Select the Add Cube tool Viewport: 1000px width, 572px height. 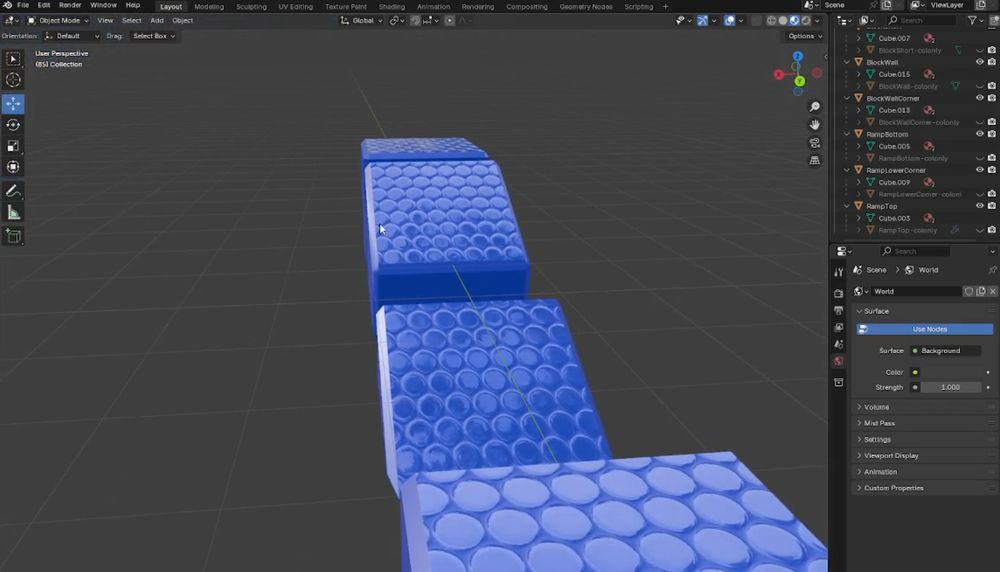coord(13,237)
